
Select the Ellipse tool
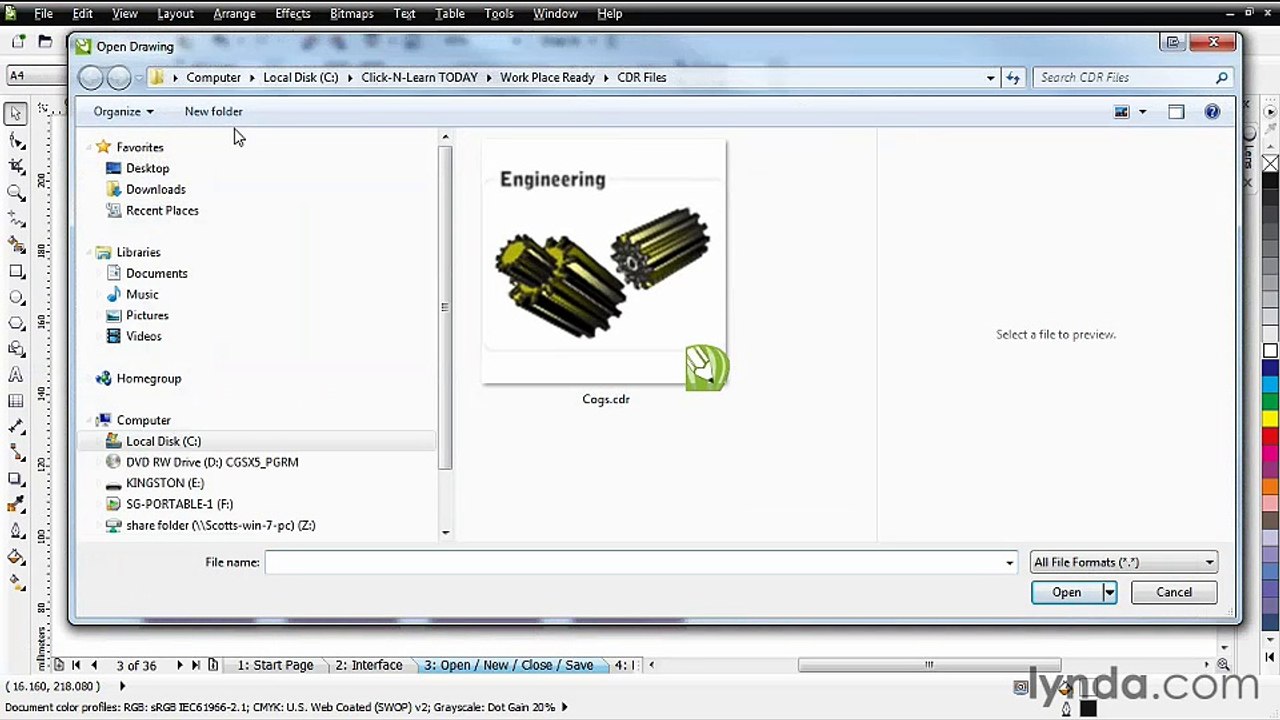tap(16, 297)
